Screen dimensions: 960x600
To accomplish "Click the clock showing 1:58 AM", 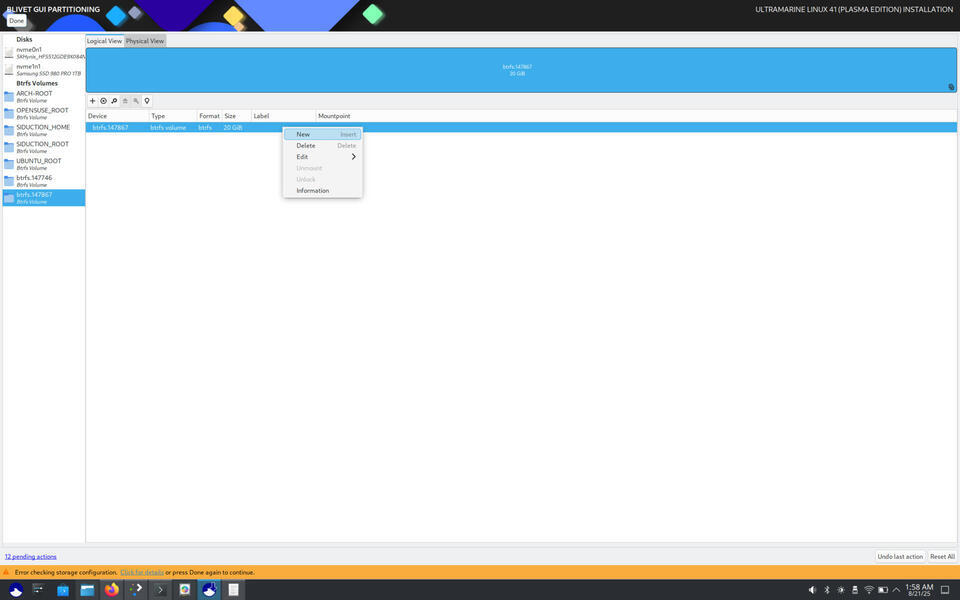I will 919,590.
